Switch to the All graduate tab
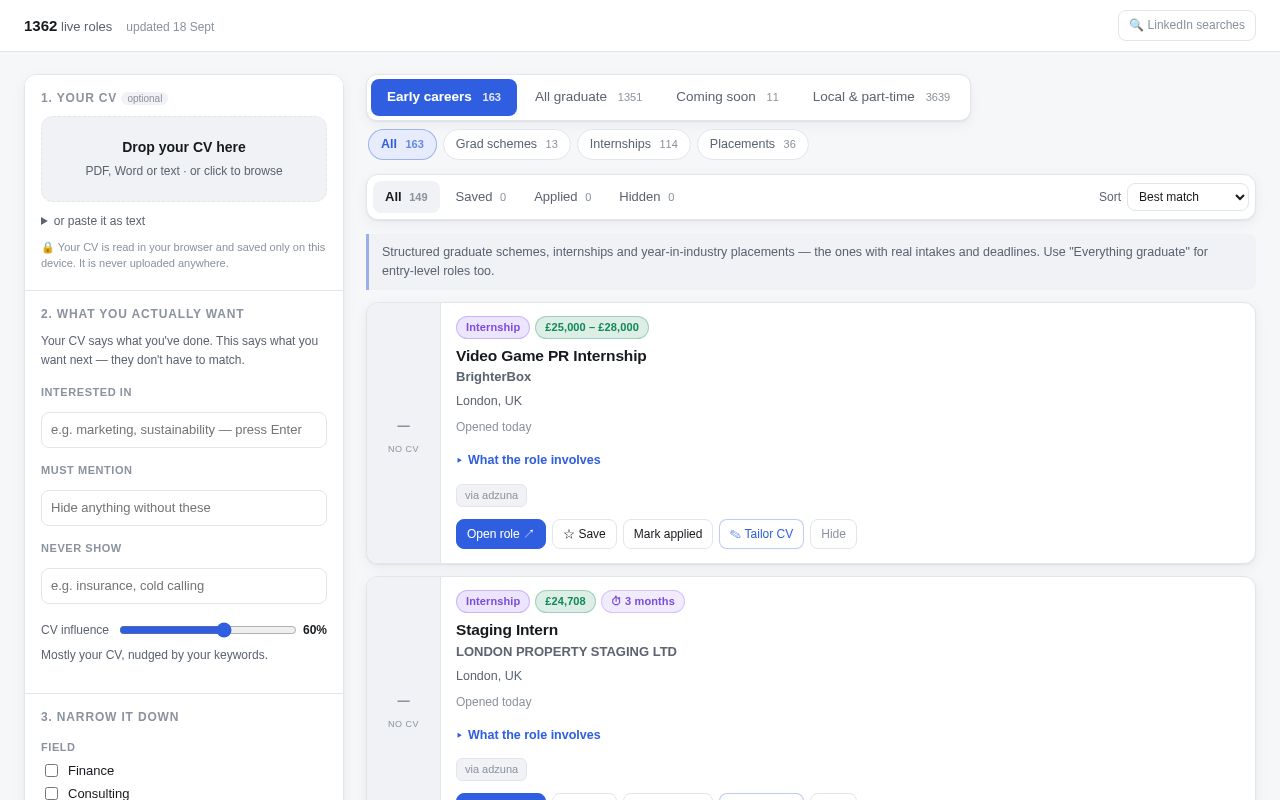This screenshot has width=1280, height=800. click(x=589, y=97)
